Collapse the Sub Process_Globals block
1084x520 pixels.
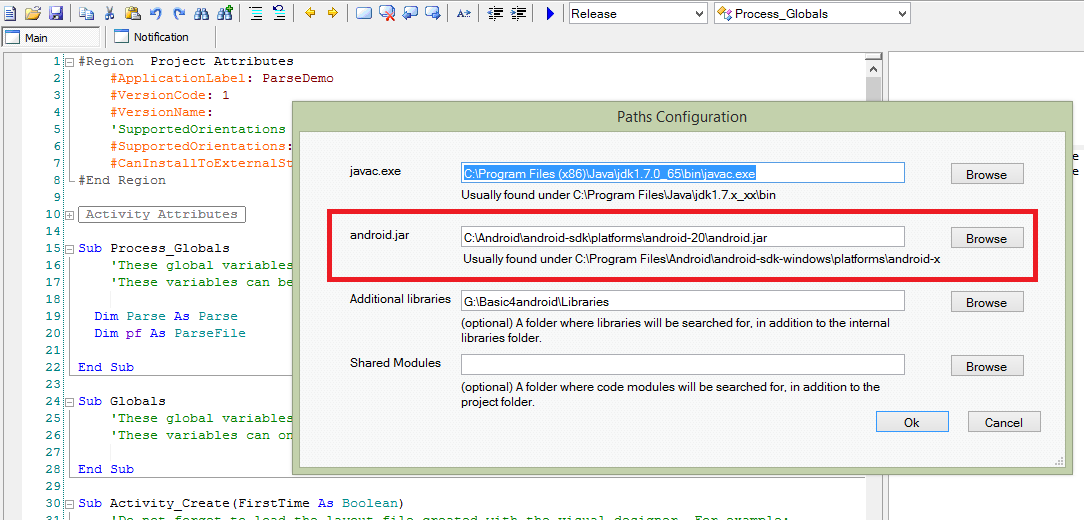point(69,248)
